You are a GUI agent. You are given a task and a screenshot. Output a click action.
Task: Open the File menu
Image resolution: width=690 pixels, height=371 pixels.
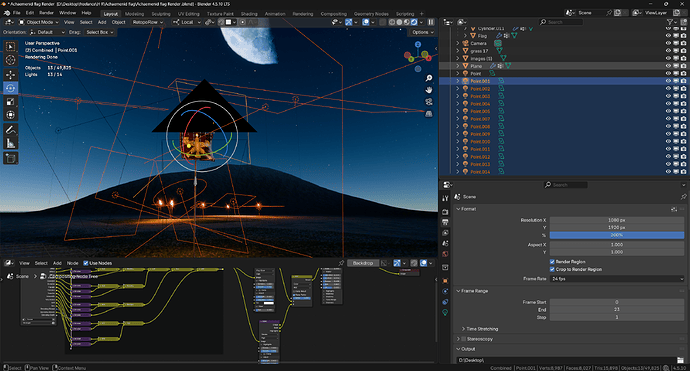(x=16, y=13)
